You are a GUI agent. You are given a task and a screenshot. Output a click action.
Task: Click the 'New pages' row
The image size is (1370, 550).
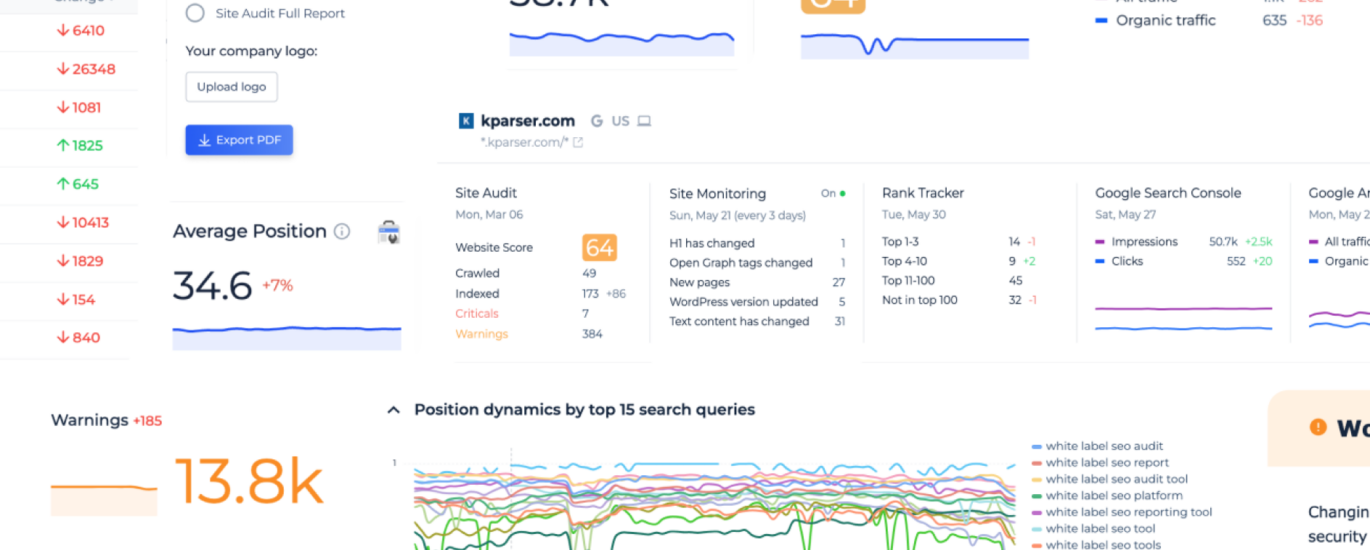coord(757,282)
